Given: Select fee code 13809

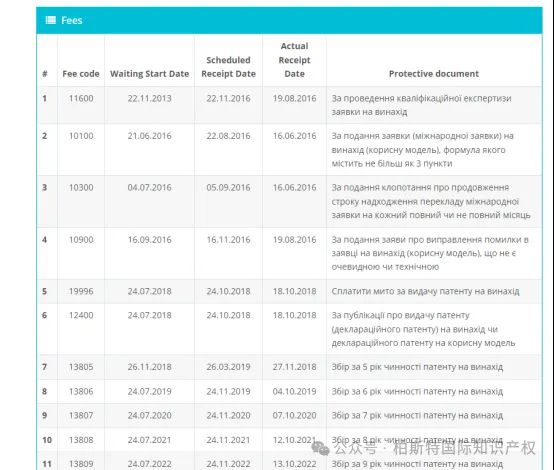Looking at the screenshot, I should pyautogui.click(x=81, y=464).
